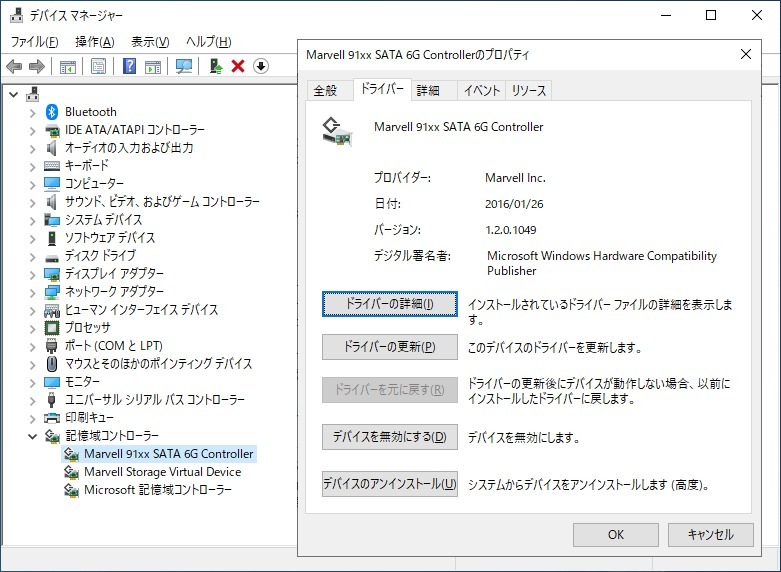The height and width of the screenshot is (572, 781).
Task: Expand the Bluetooth category
Action: 32,113
